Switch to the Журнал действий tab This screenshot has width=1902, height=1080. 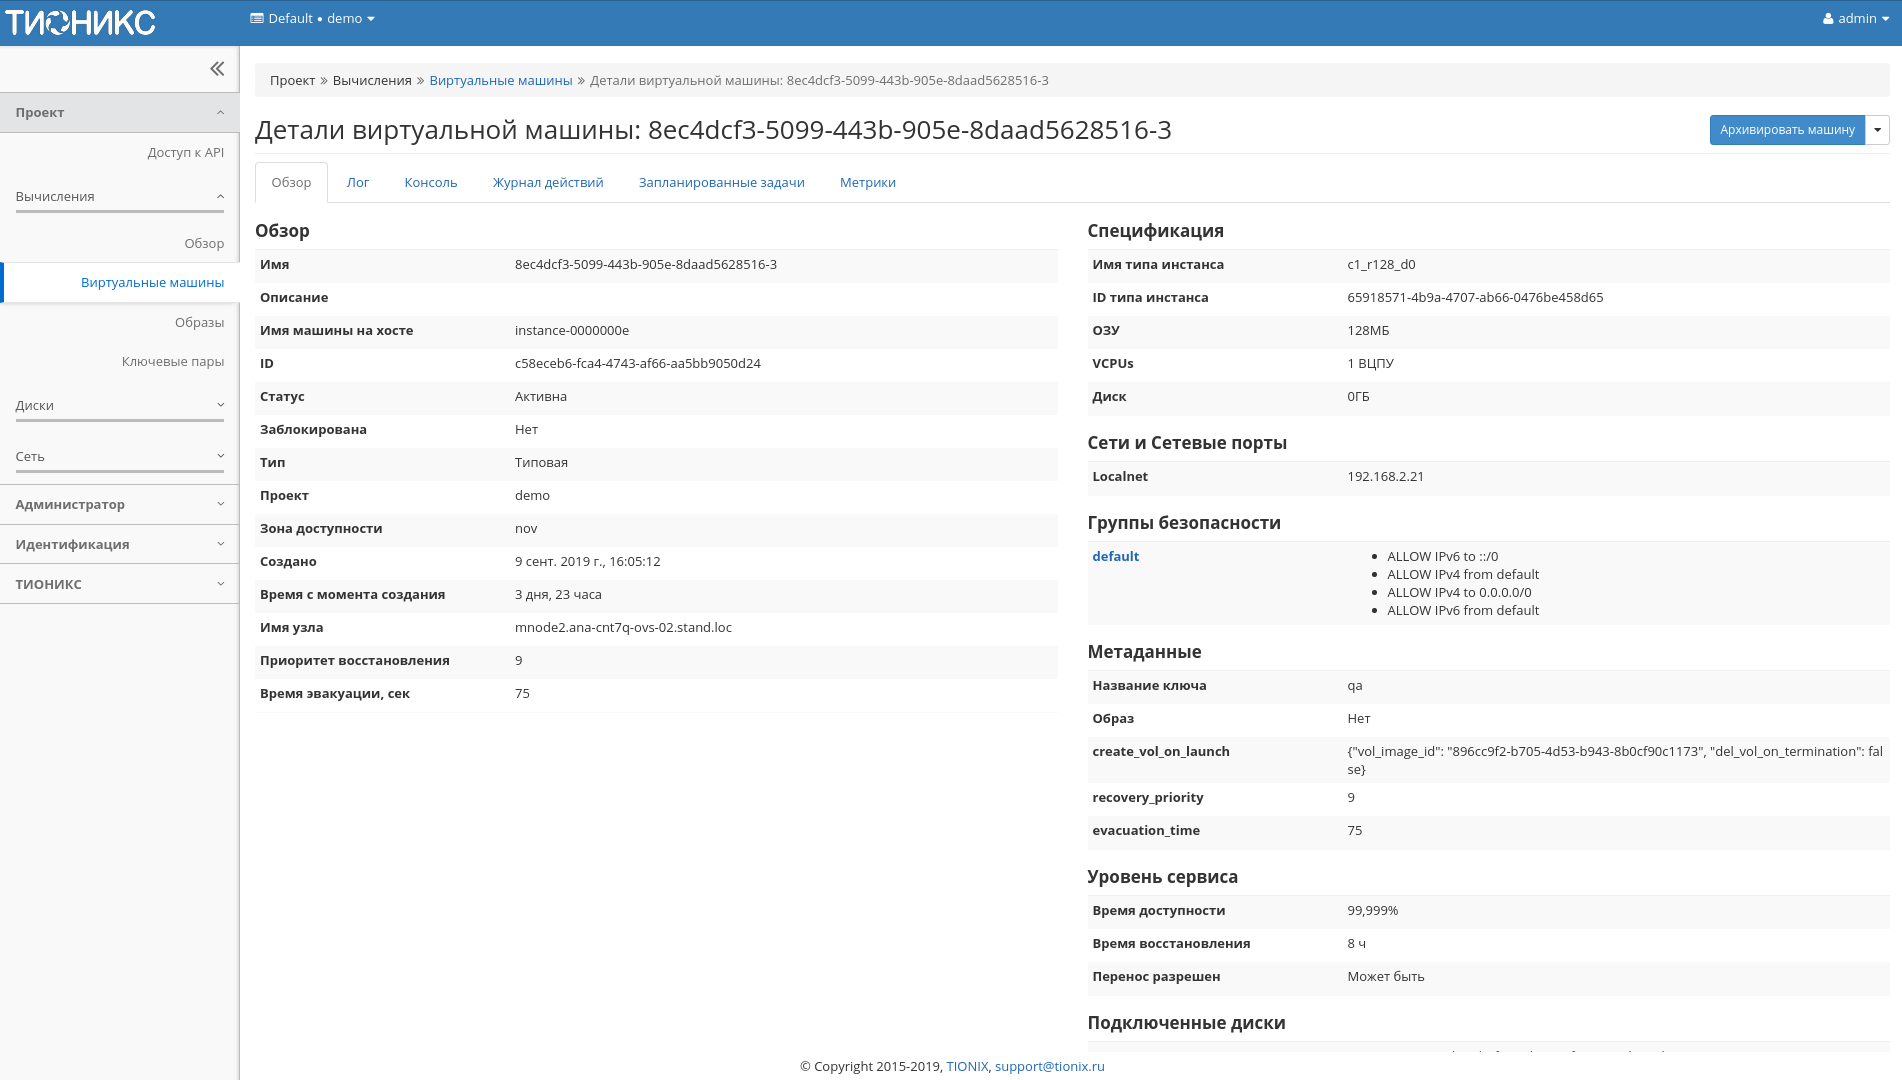(x=547, y=182)
